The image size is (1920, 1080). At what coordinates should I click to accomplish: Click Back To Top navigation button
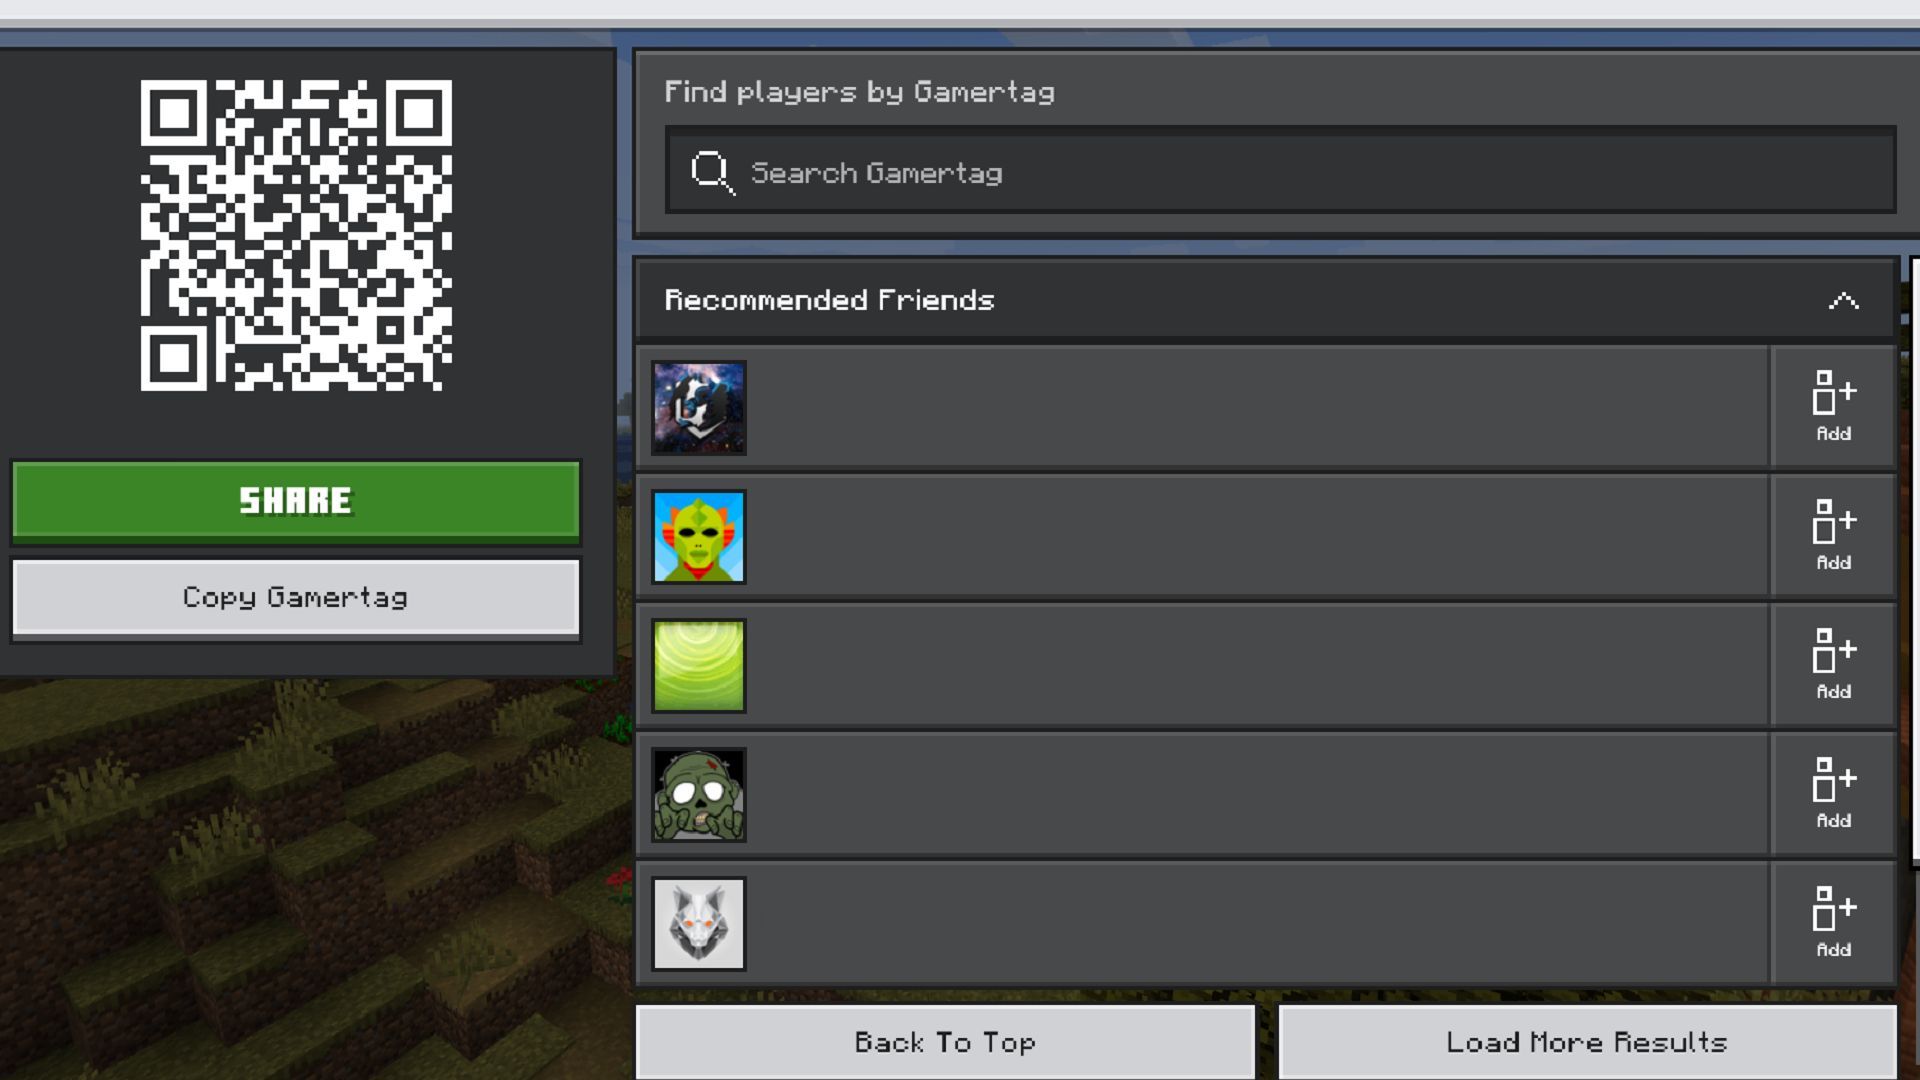944,1042
